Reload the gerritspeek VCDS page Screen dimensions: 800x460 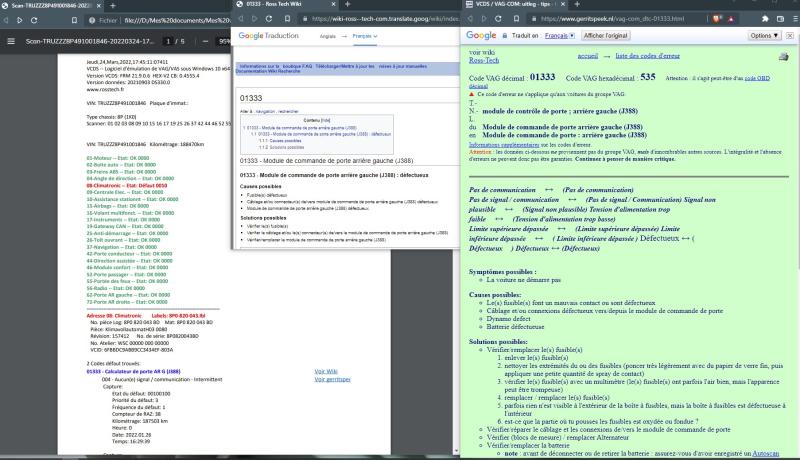pyautogui.click(x=498, y=18)
